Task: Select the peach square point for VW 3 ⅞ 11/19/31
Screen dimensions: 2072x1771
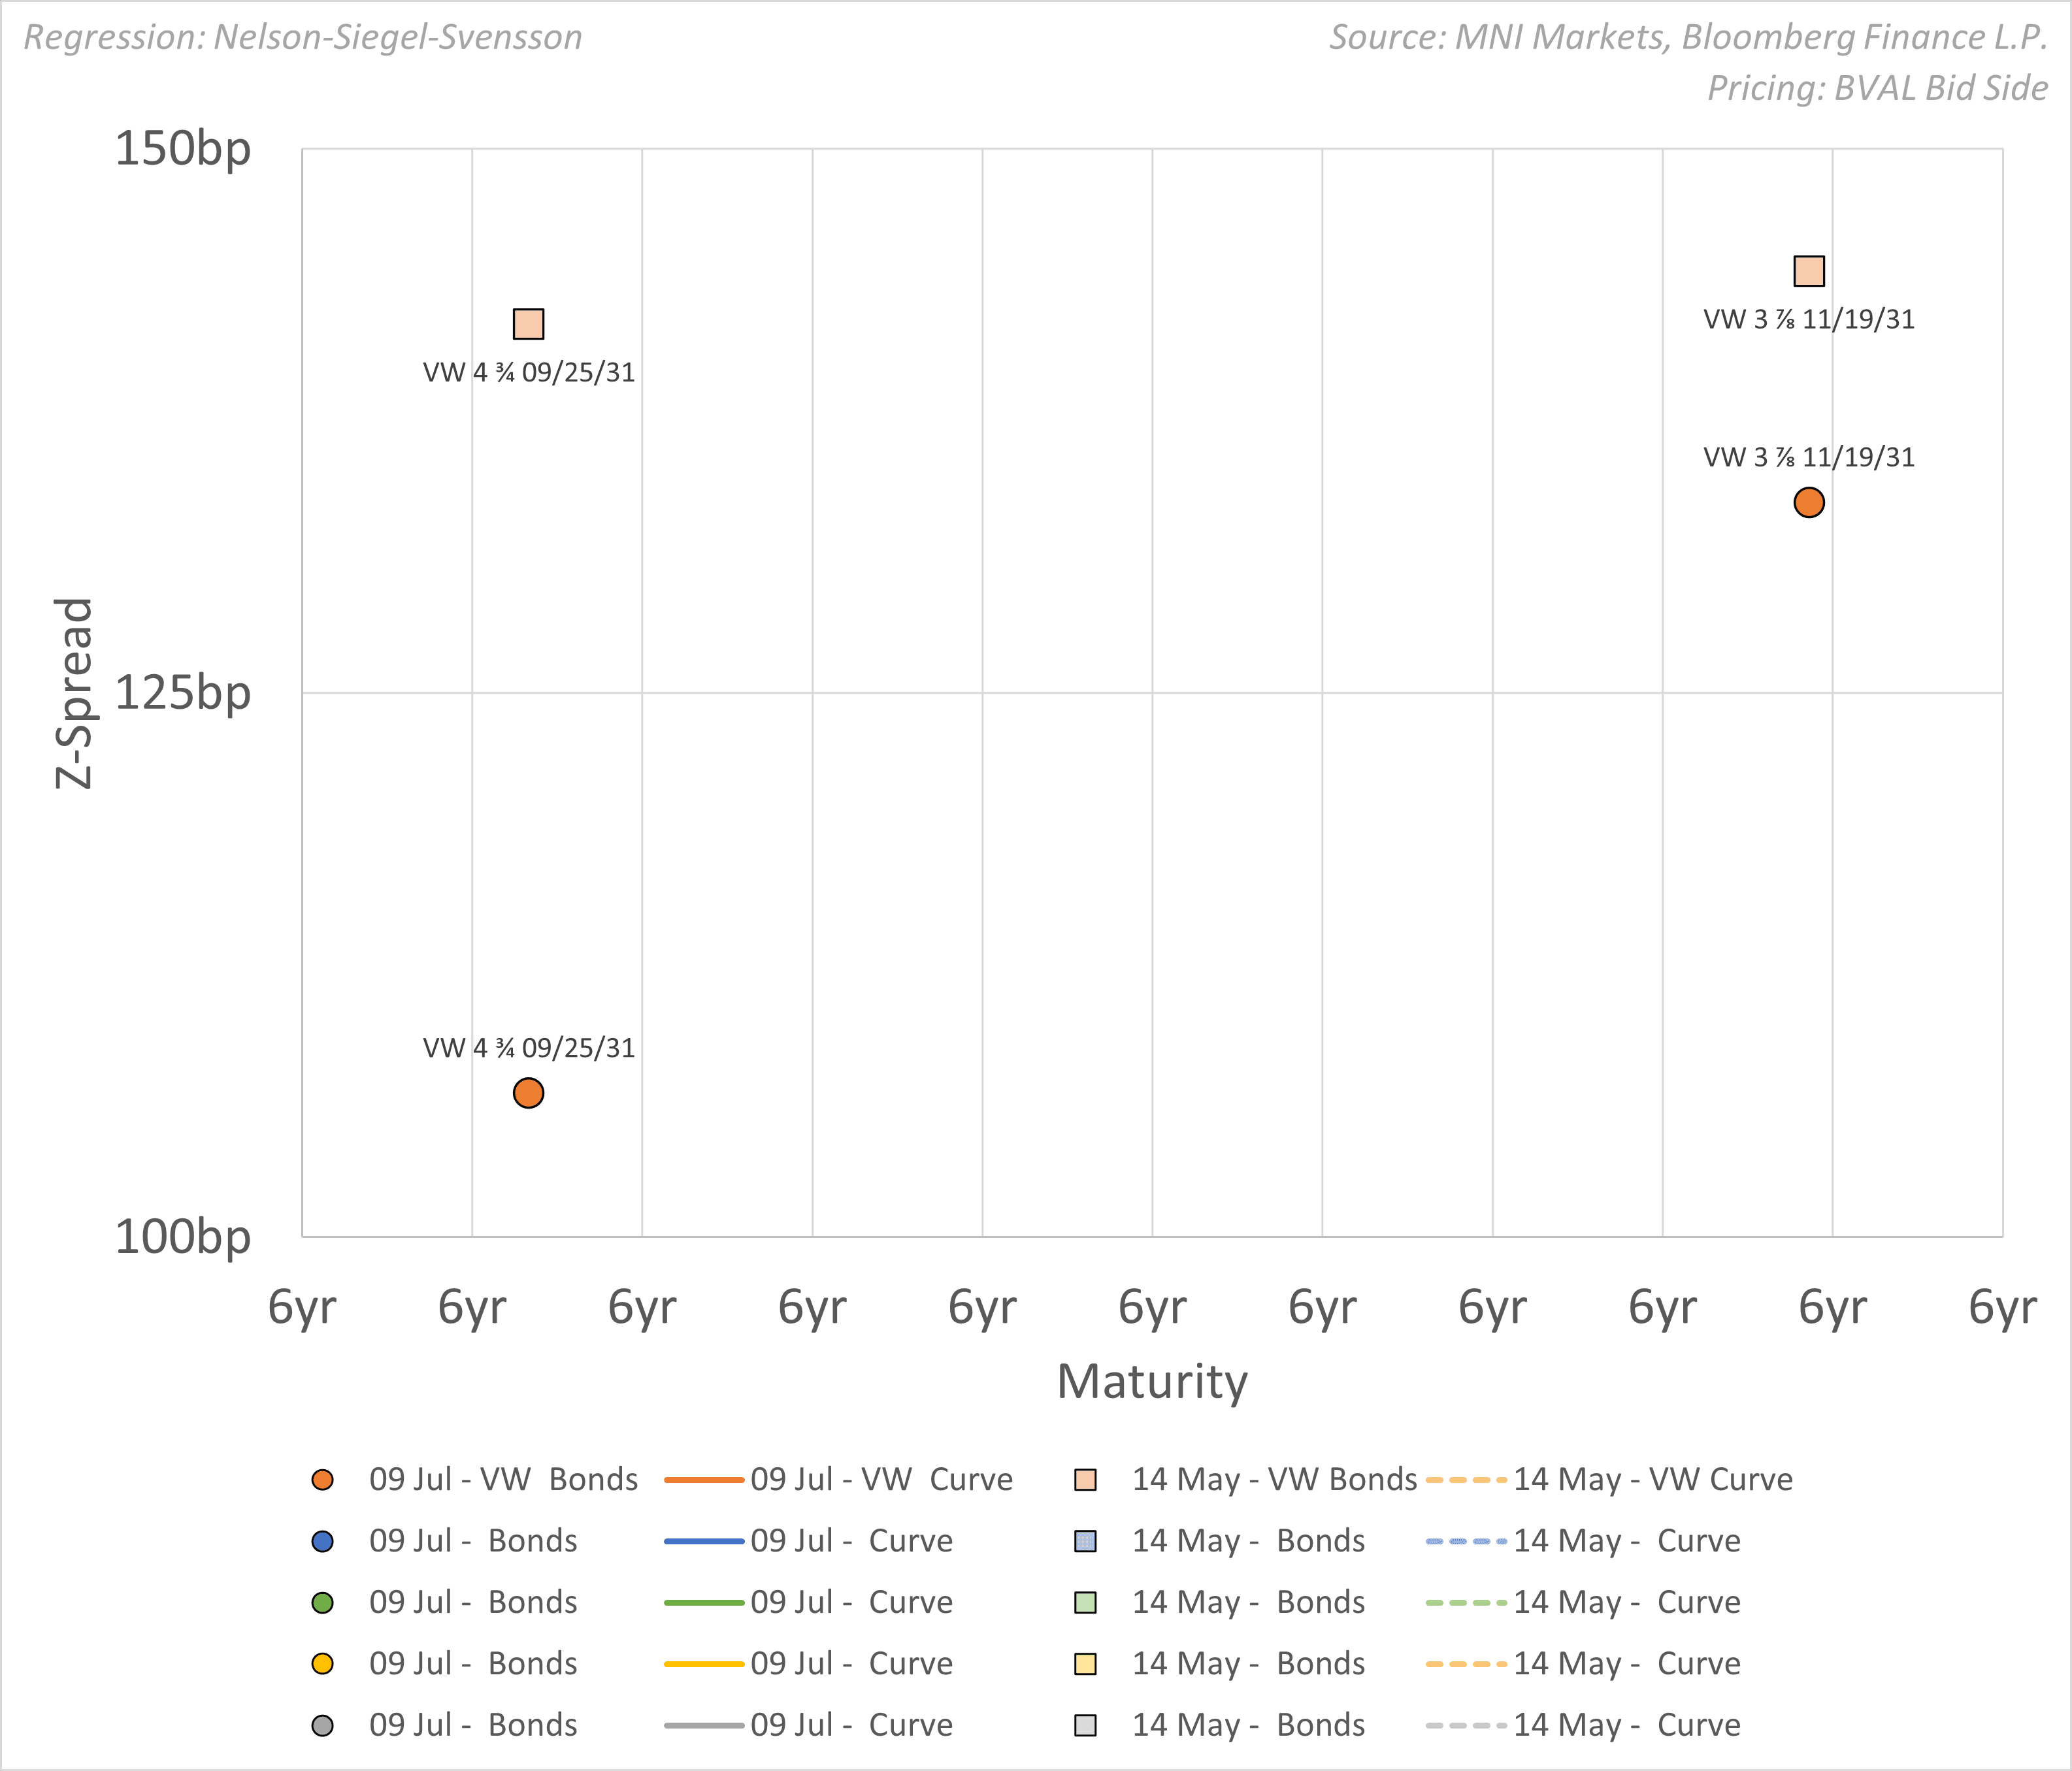Action: tap(1808, 271)
